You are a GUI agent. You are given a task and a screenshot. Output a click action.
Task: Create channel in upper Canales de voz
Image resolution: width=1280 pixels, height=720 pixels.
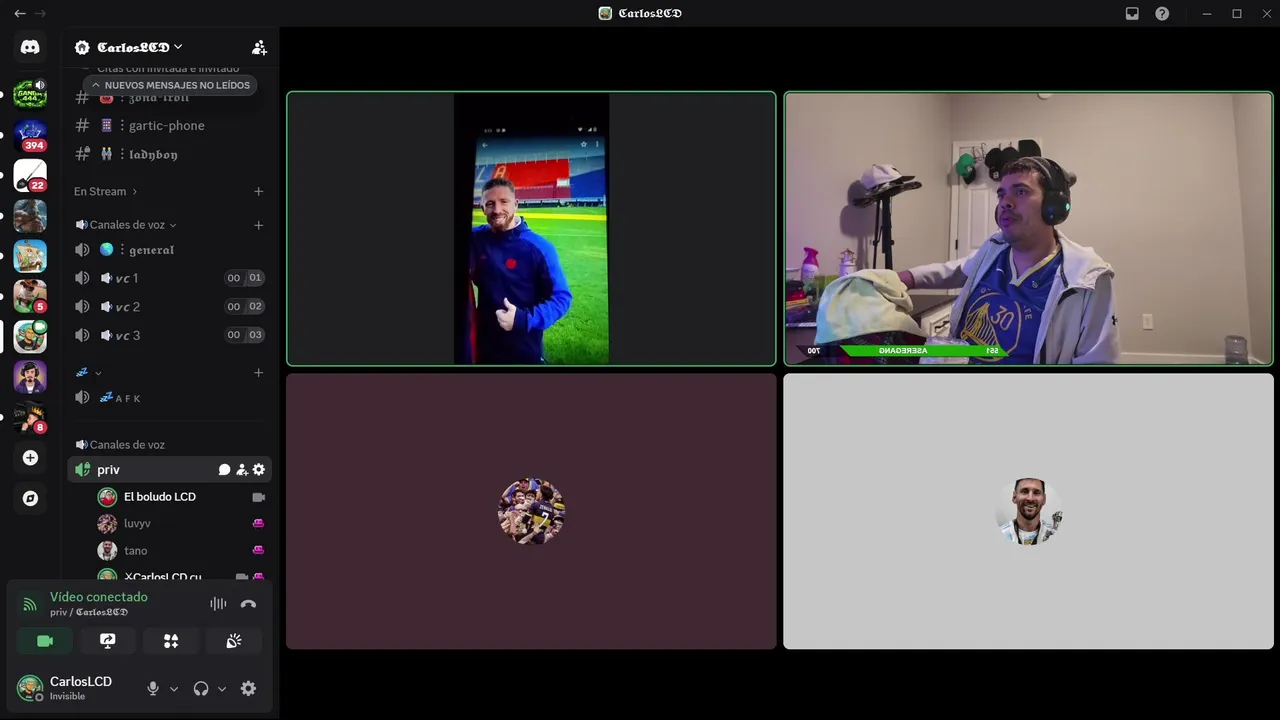click(258, 225)
